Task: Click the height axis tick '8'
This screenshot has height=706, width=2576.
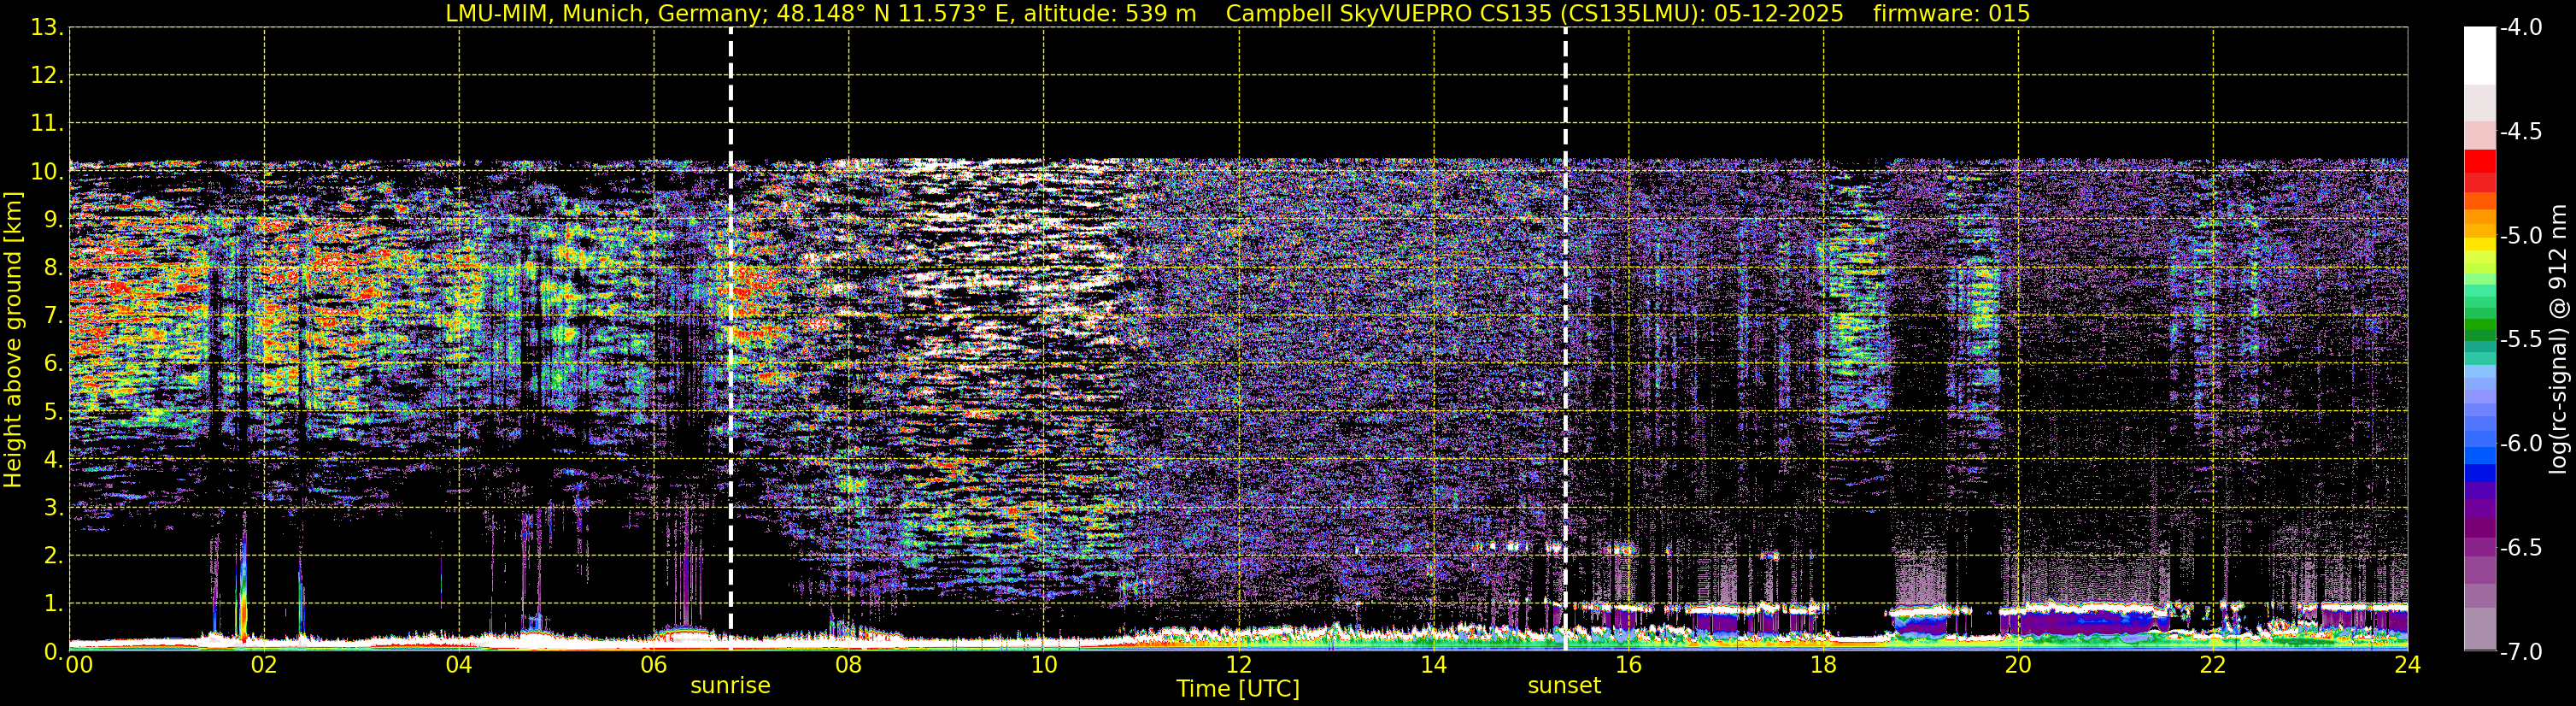Action: 52,268
